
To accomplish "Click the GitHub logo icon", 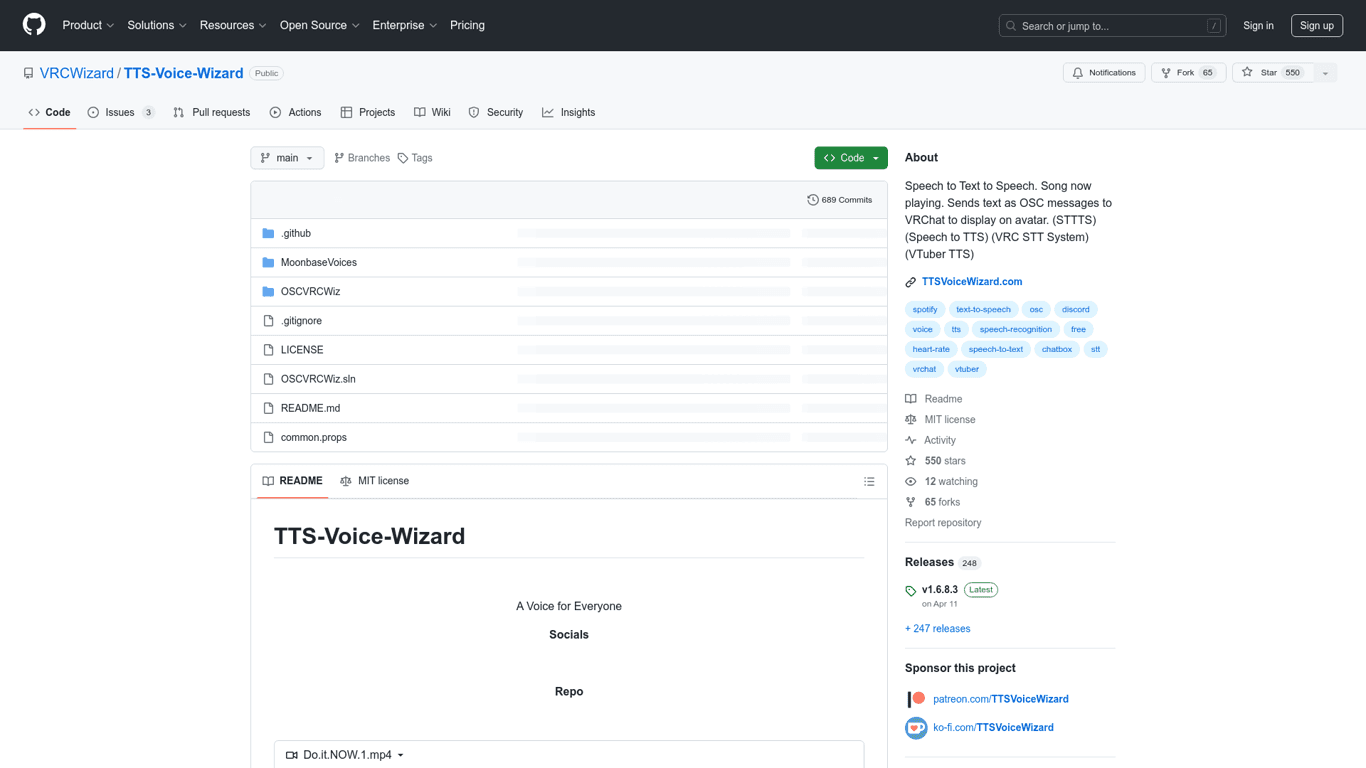I will coord(34,25).
